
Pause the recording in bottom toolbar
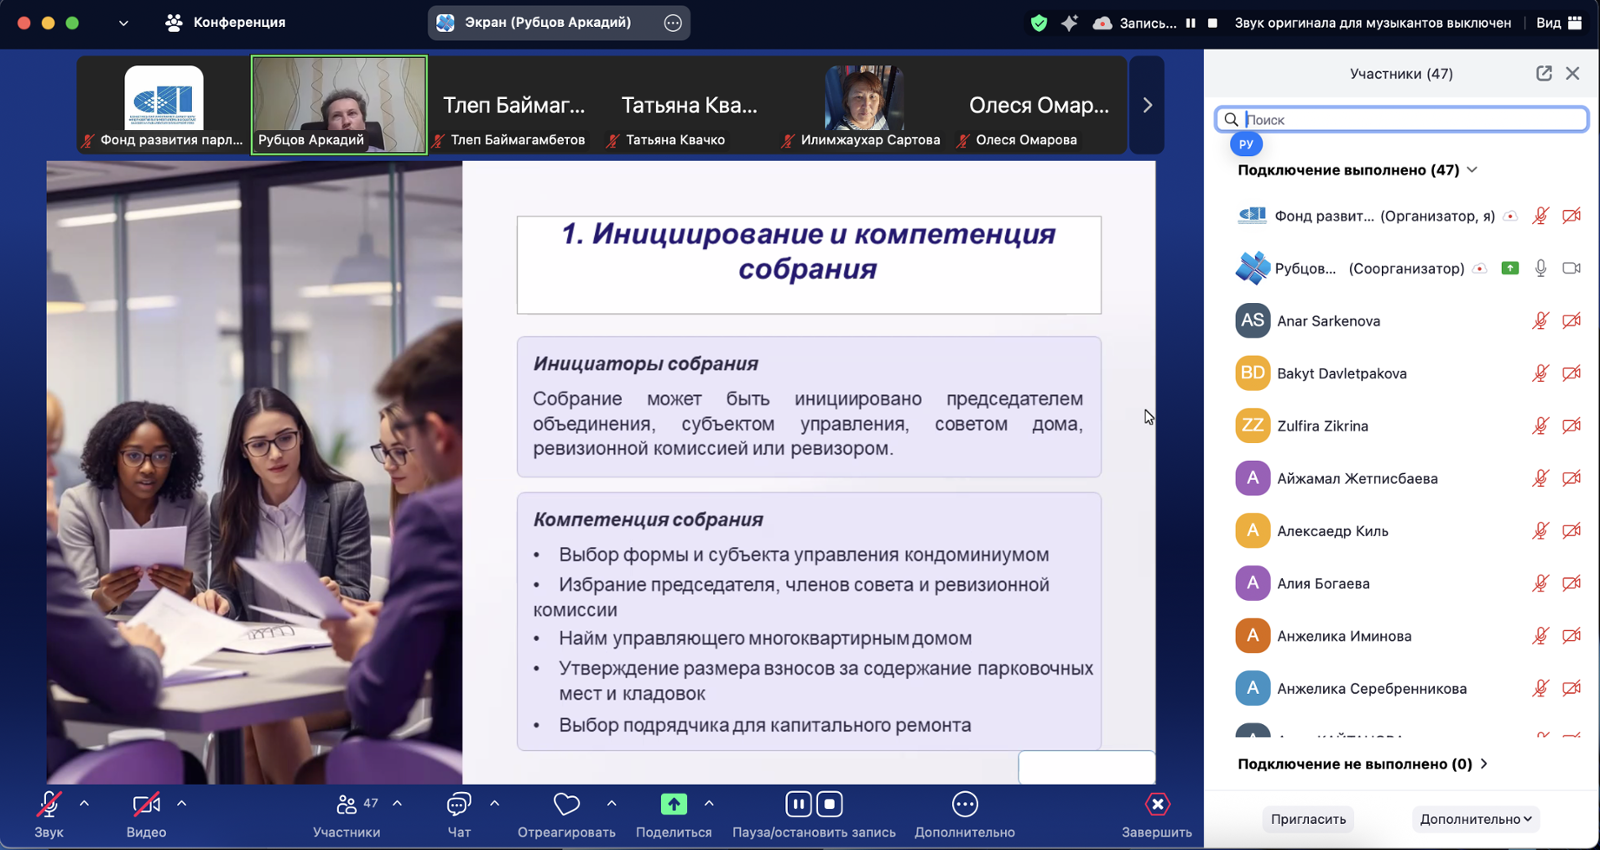pos(798,805)
